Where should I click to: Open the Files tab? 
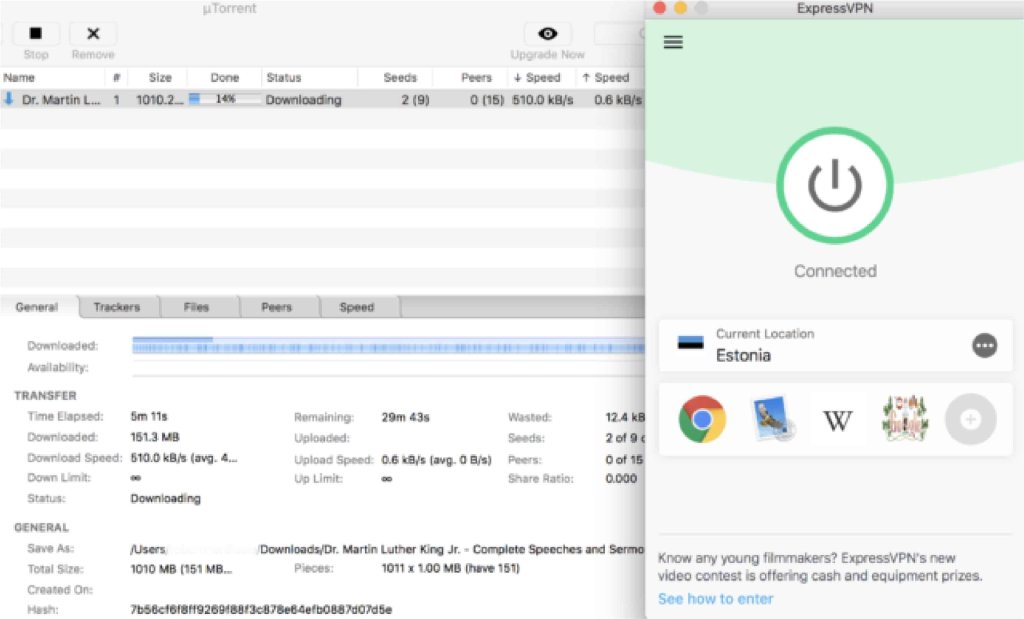(x=196, y=307)
